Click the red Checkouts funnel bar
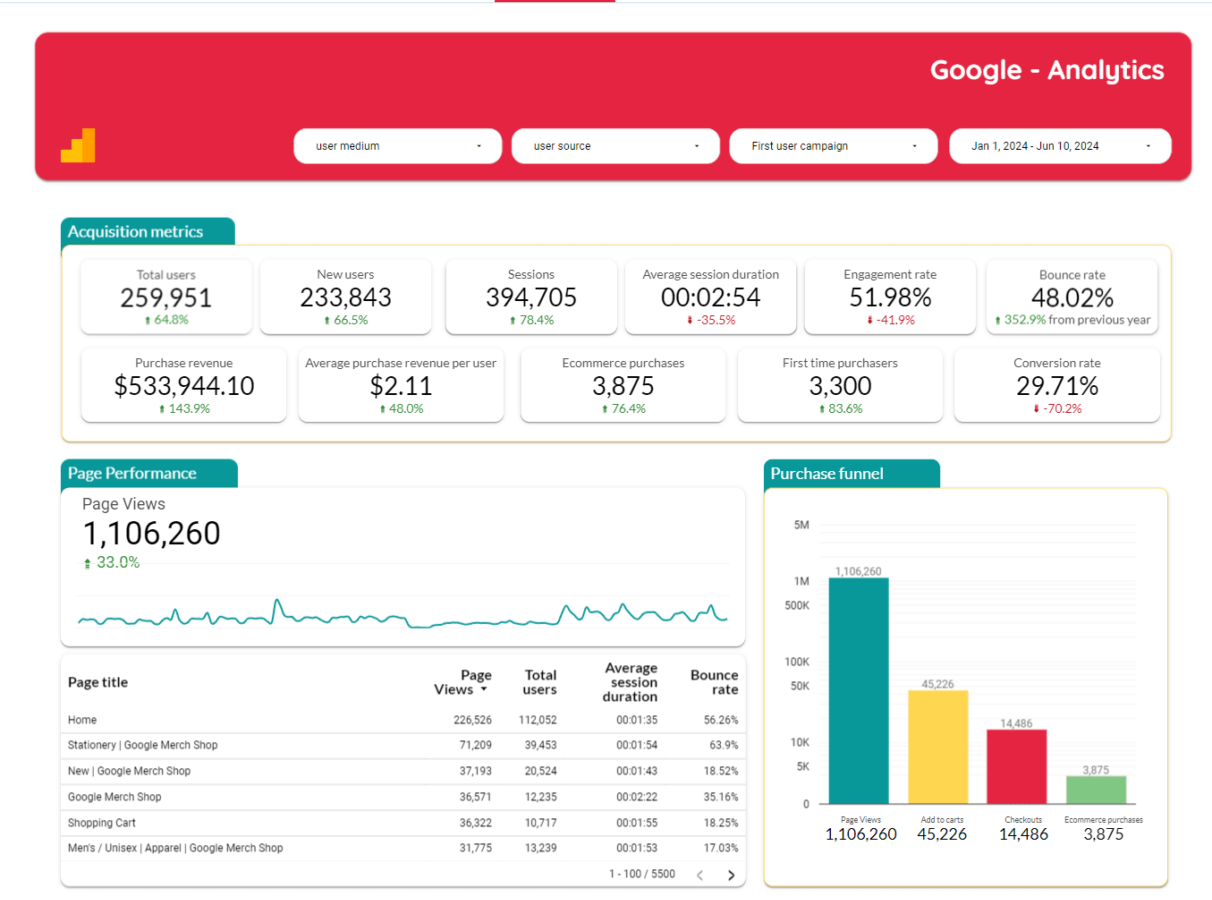1212x900 pixels. click(1017, 767)
